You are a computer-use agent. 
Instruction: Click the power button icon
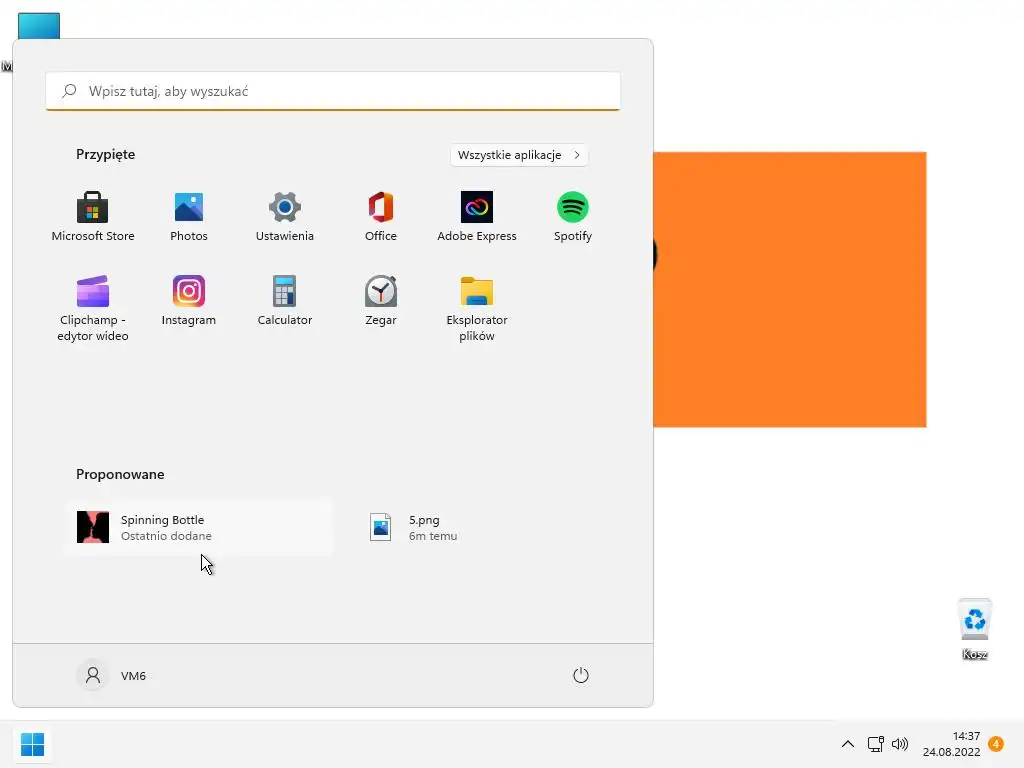point(581,675)
